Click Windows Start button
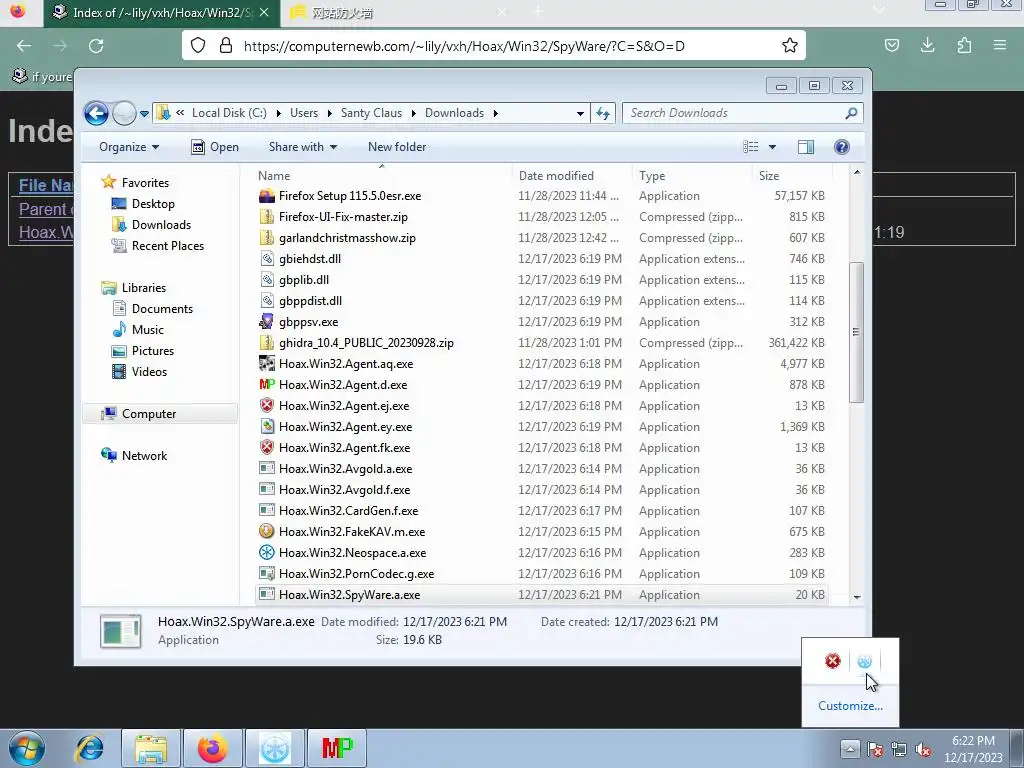Image resolution: width=1024 pixels, height=768 pixels. 27,748
